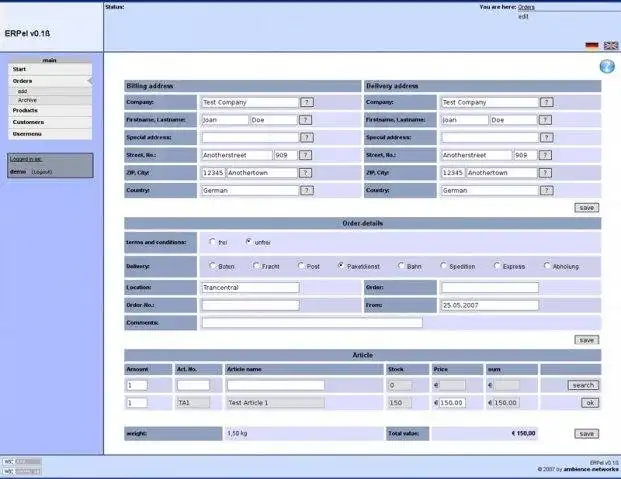Screen dimensions: 621x479
Task: Click the billing Special address field
Action: point(250,137)
